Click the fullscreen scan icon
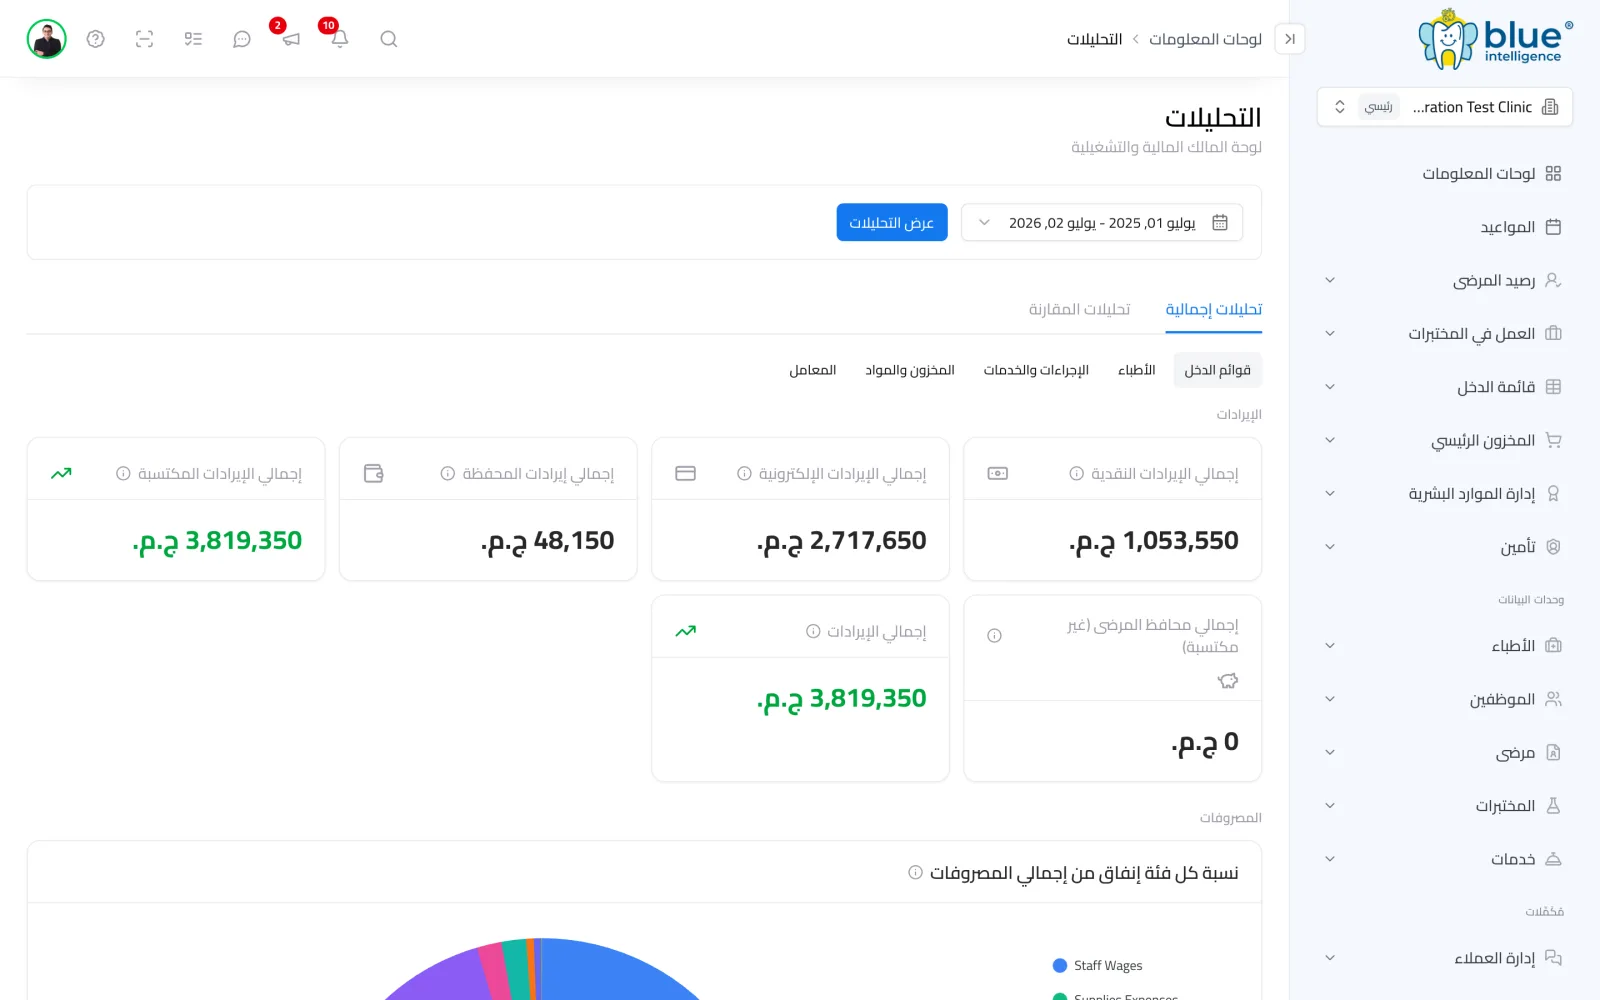The width and height of the screenshot is (1600, 1000). (x=145, y=39)
